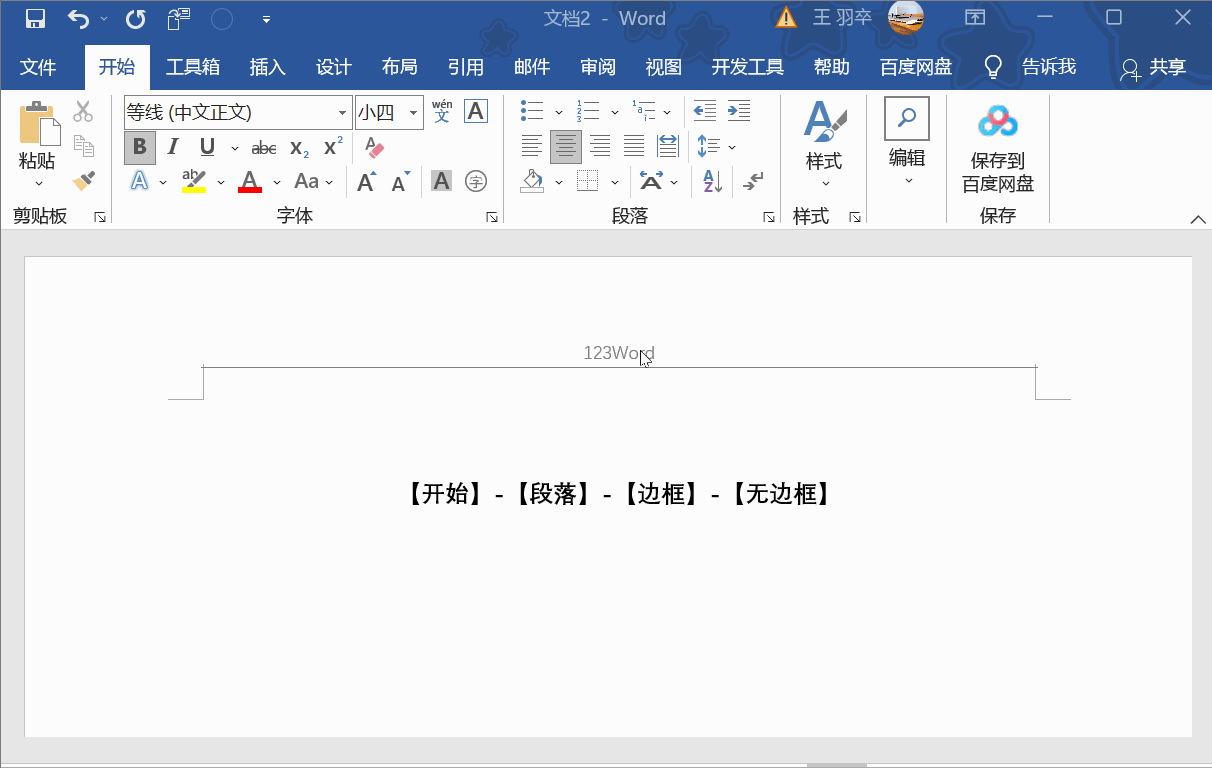Click the 共享 share button
The height and width of the screenshot is (768, 1212).
click(1153, 67)
